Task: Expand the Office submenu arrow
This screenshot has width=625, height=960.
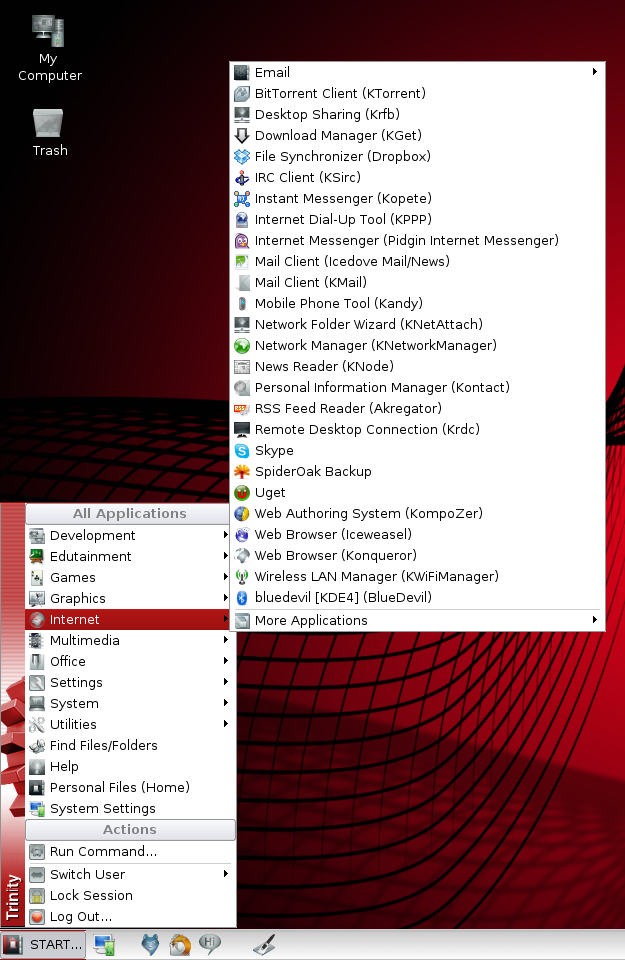Action: (x=226, y=661)
